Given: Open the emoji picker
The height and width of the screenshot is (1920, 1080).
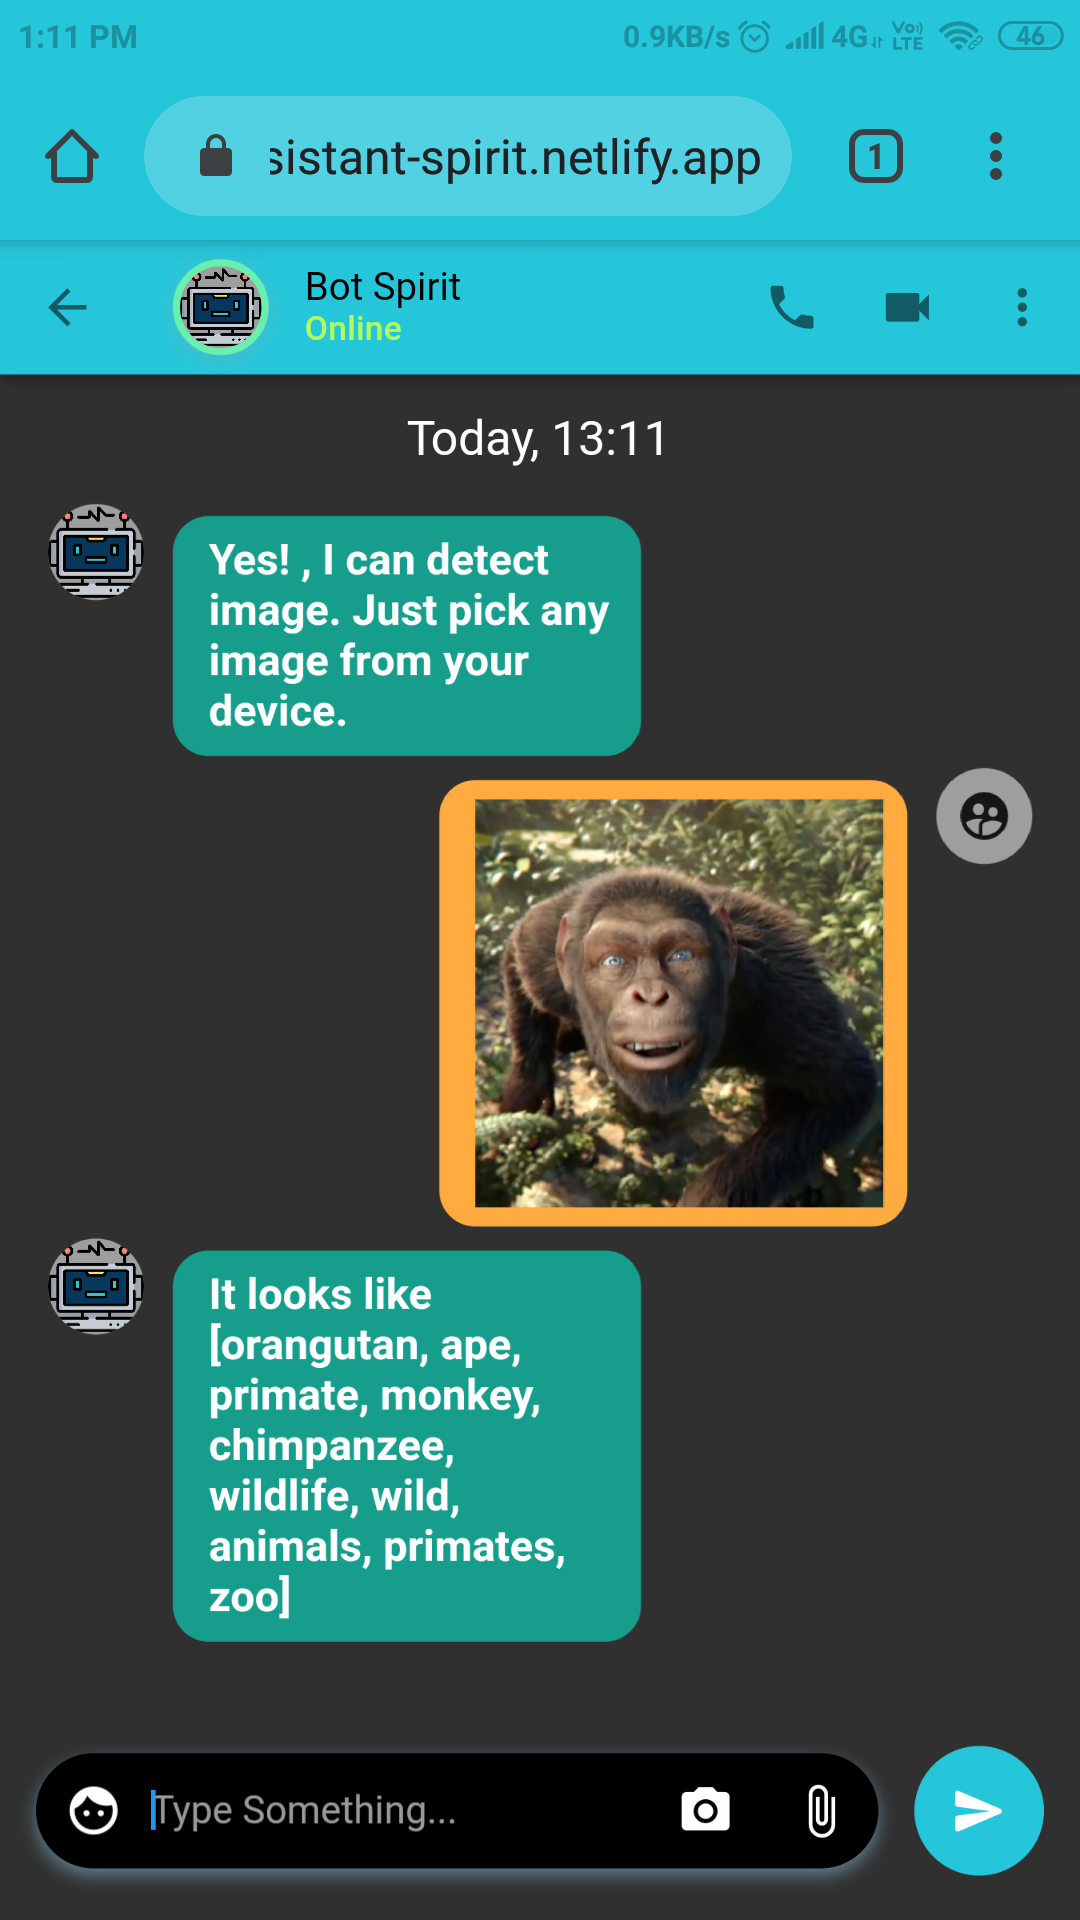Looking at the screenshot, I should click(x=94, y=1811).
